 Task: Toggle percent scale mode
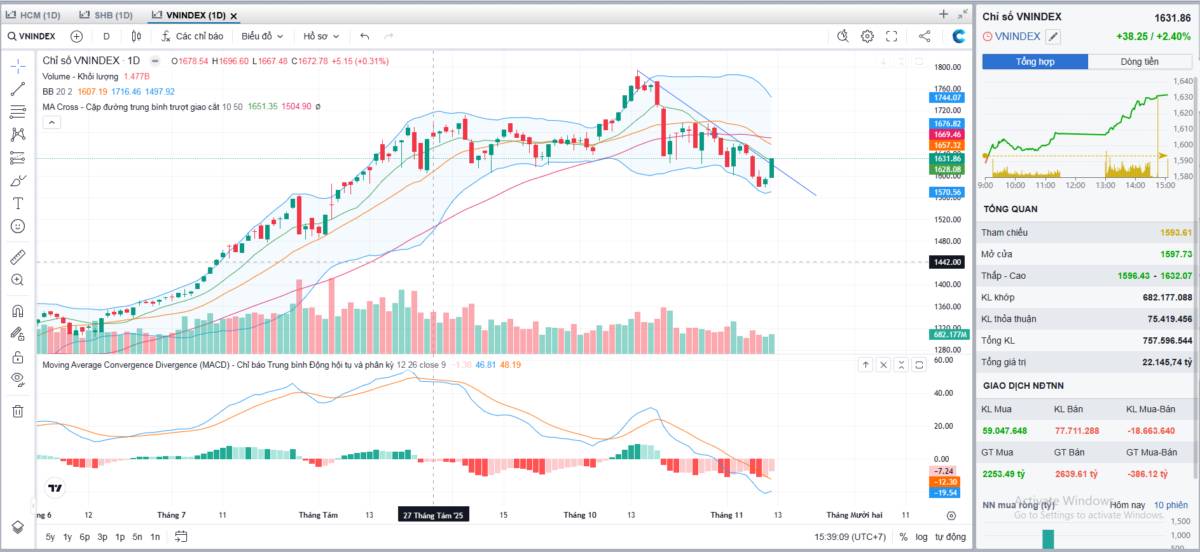(x=903, y=537)
